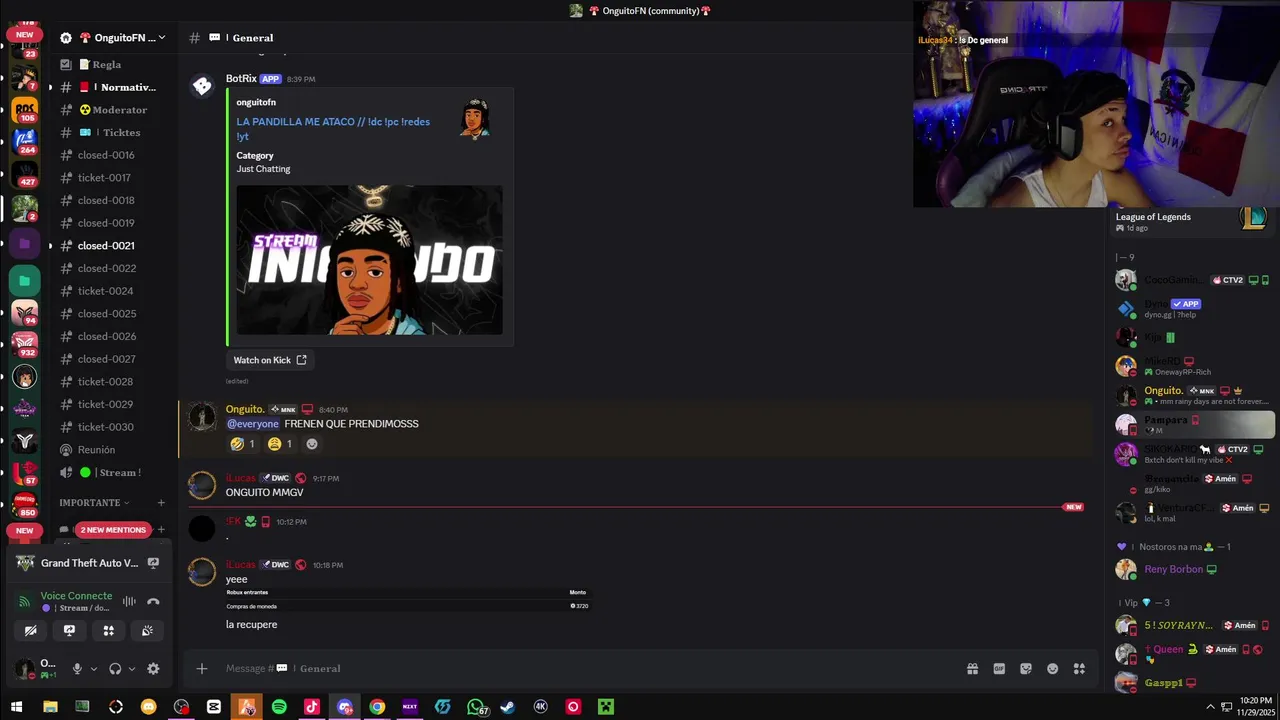Viewport: 1280px width, 720px height.
Task: Deafen using the headphones icon
Action: tap(115, 669)
